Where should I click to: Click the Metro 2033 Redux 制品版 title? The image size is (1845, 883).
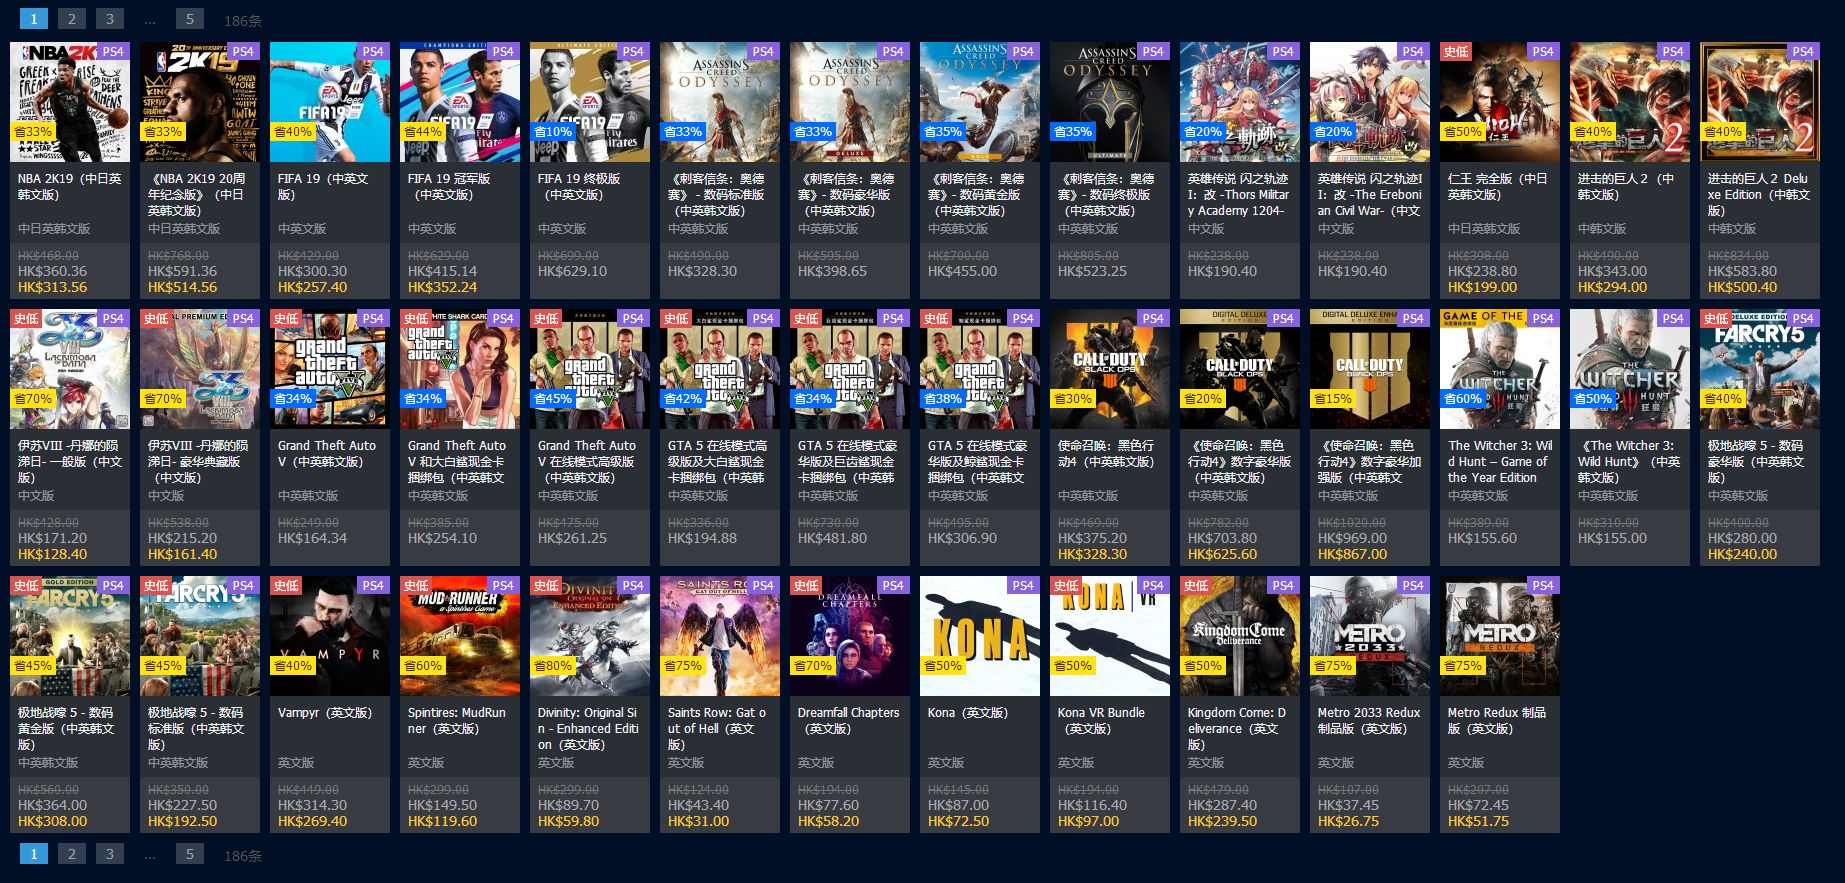1369,720
